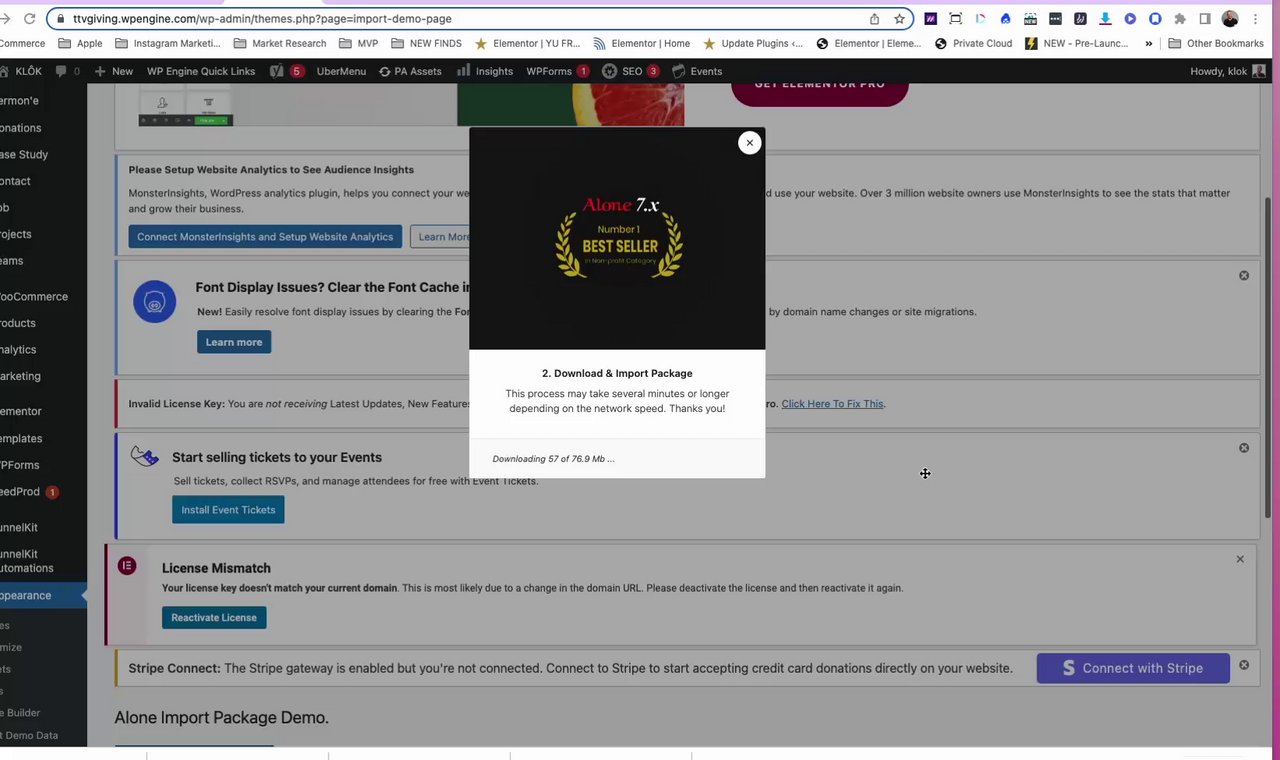This screenshot has width=1280, height=760.
Task: Follow the Click Here To Fix This link
Action: coord(832,404)
